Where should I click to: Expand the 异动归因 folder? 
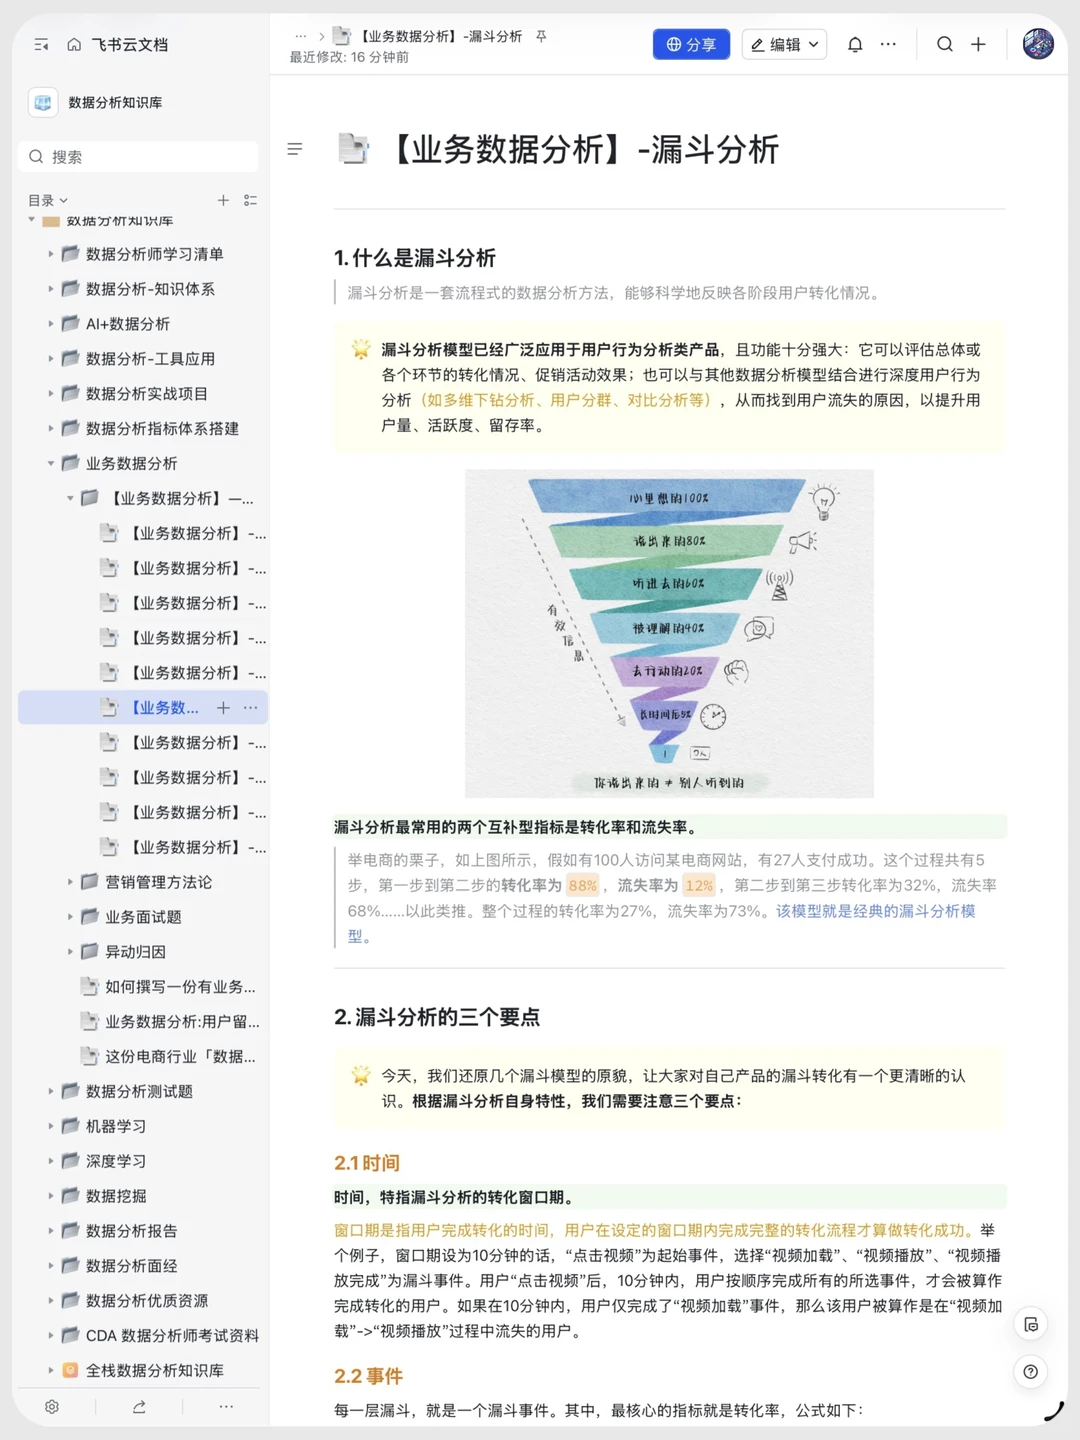coord(70,952)
